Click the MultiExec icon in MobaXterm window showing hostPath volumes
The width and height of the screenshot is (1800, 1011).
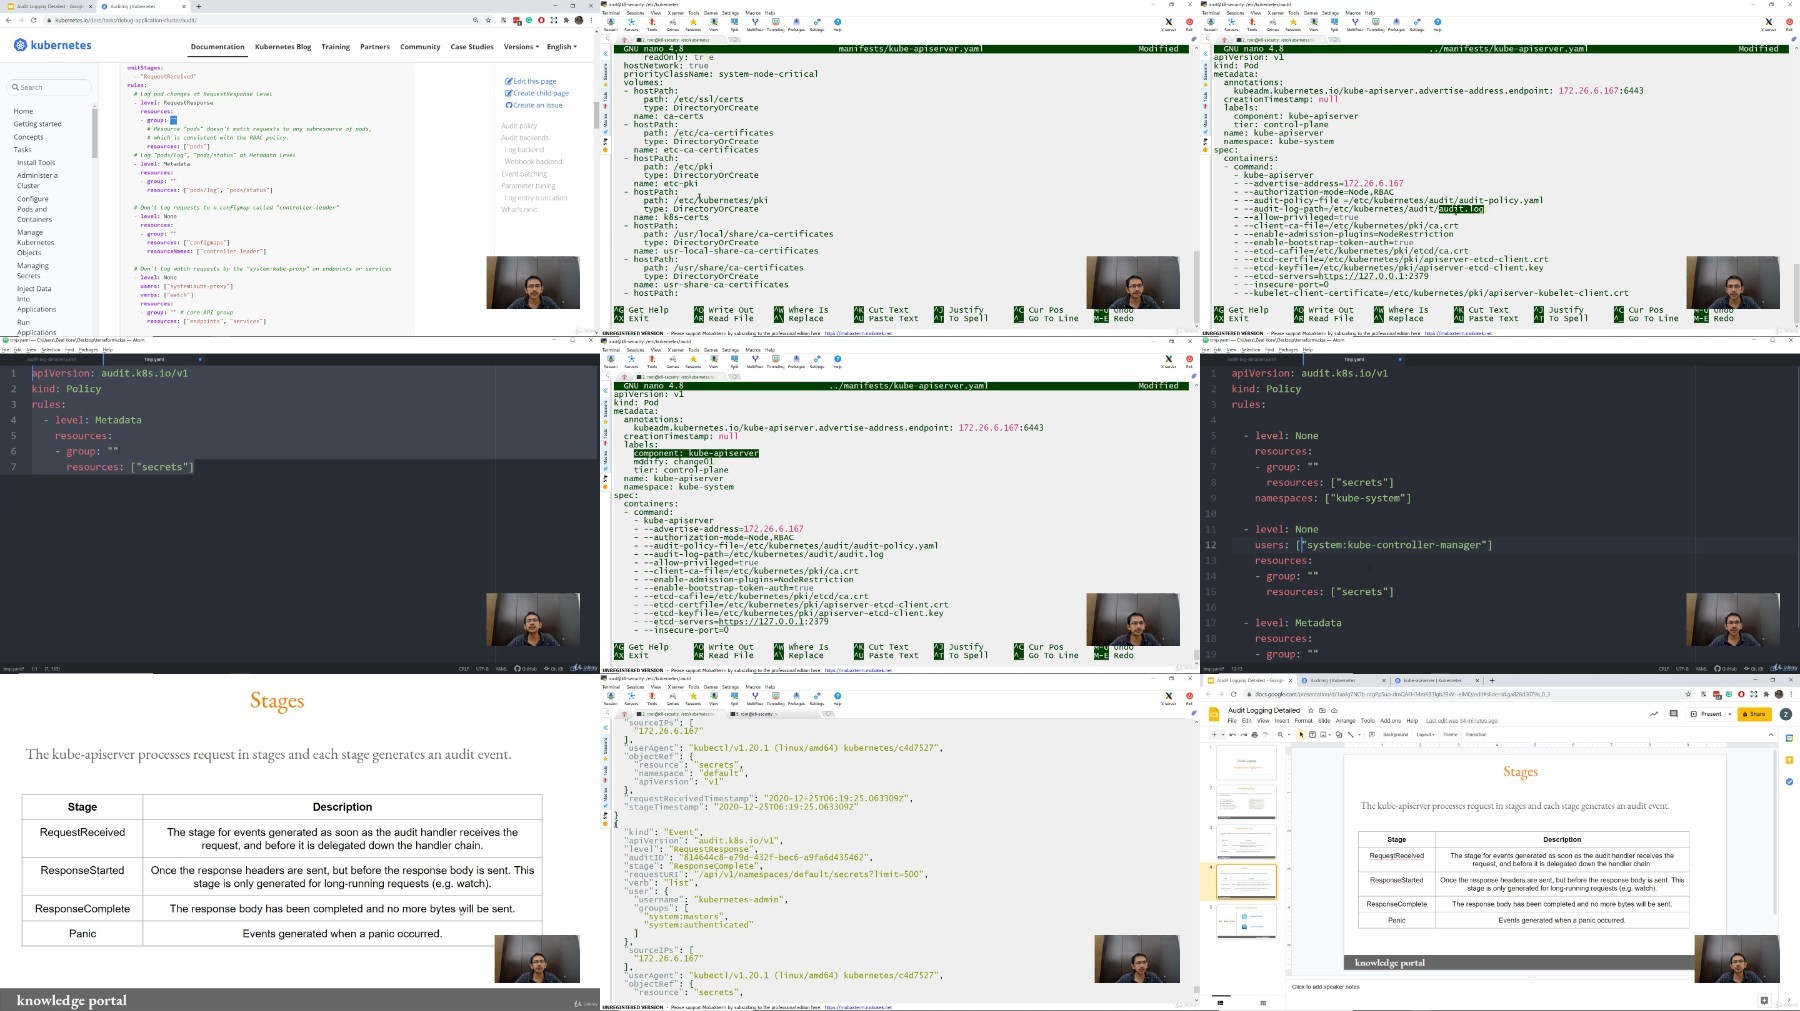pyautogui.click(x=755, y=23)
